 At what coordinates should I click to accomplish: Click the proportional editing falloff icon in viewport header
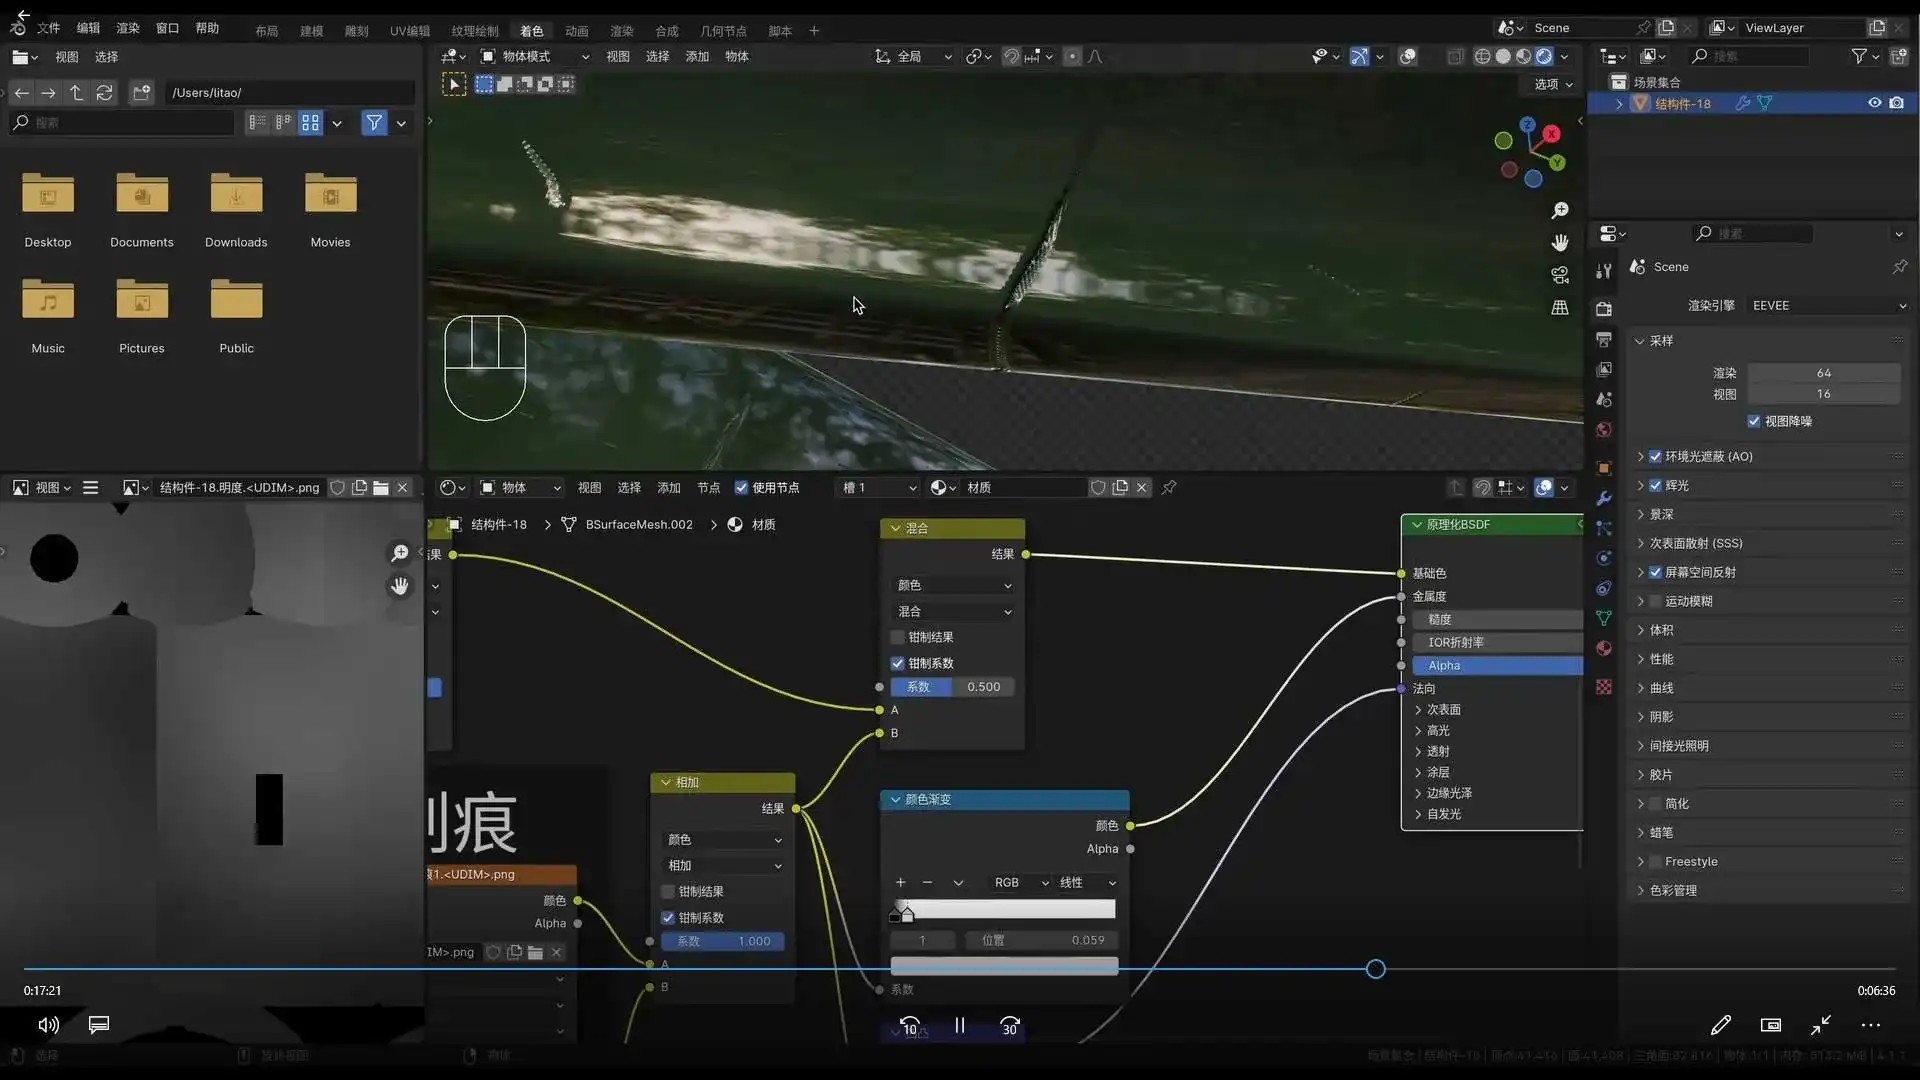[x=1095, y=57]
